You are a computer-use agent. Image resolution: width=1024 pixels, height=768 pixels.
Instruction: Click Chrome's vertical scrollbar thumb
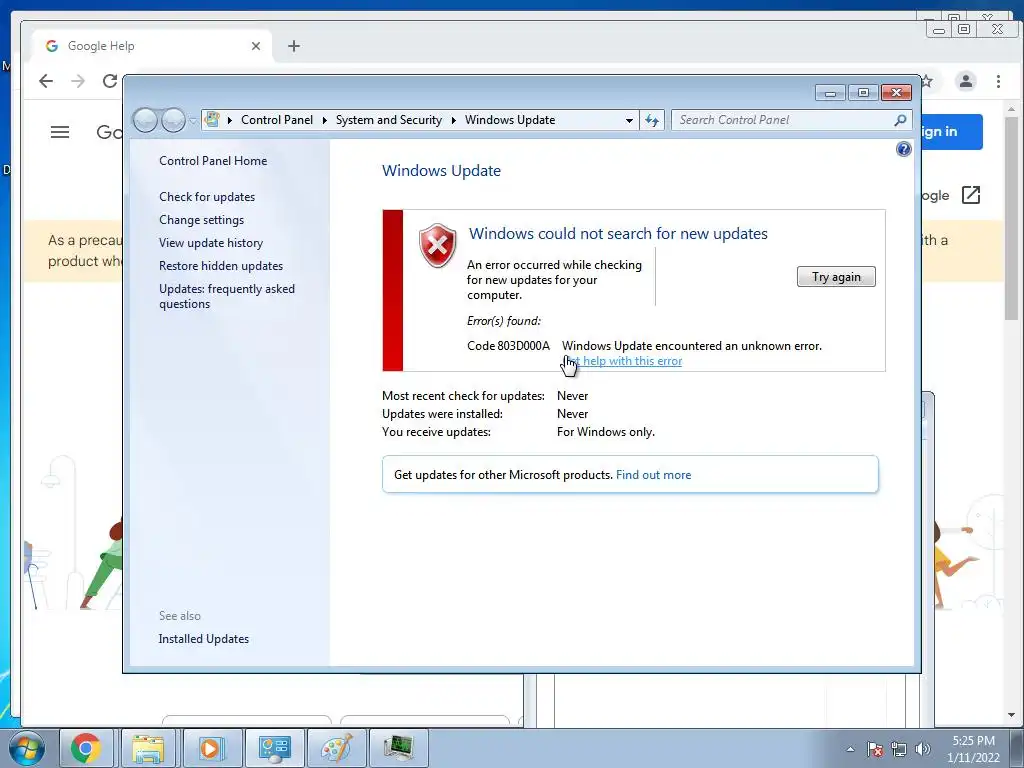pos(1012,219)
